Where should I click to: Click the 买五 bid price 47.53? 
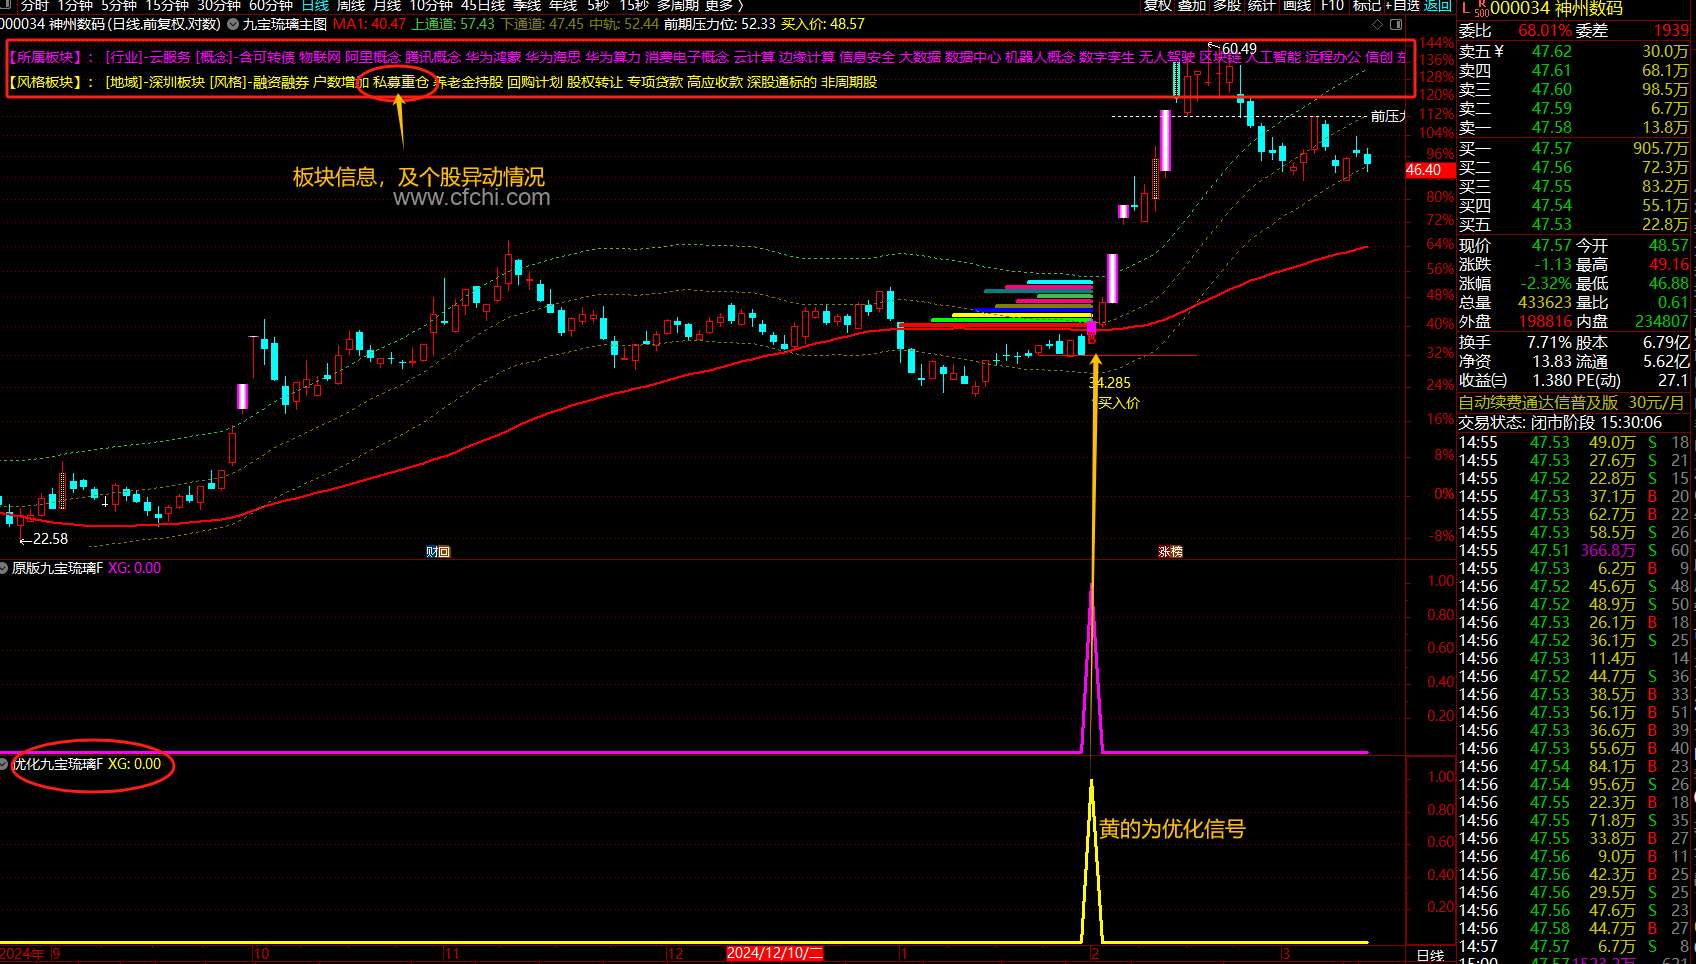click(1551, 224)
